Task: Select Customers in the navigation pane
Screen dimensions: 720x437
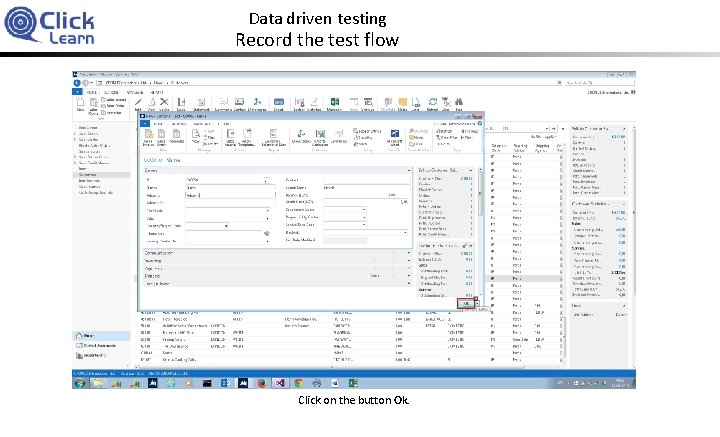Action: point(101,175)
